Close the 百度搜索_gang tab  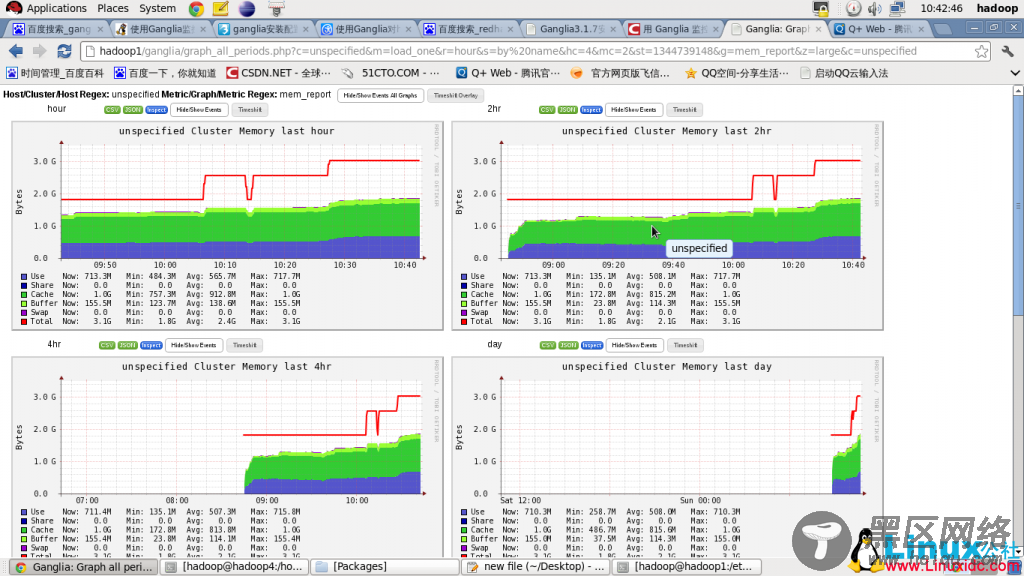coord(100,29)
